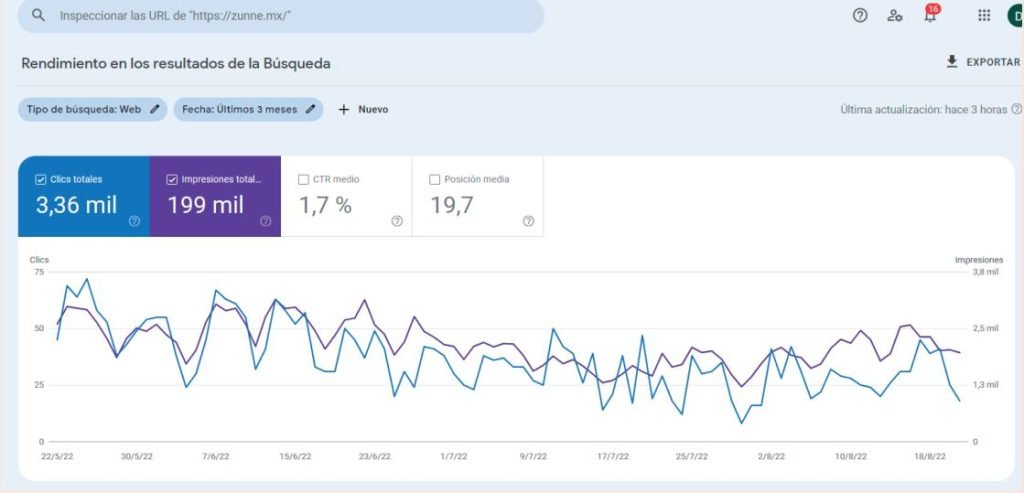Click help icon on CTR medio card
1024x493 pixels.
[397, 221]
